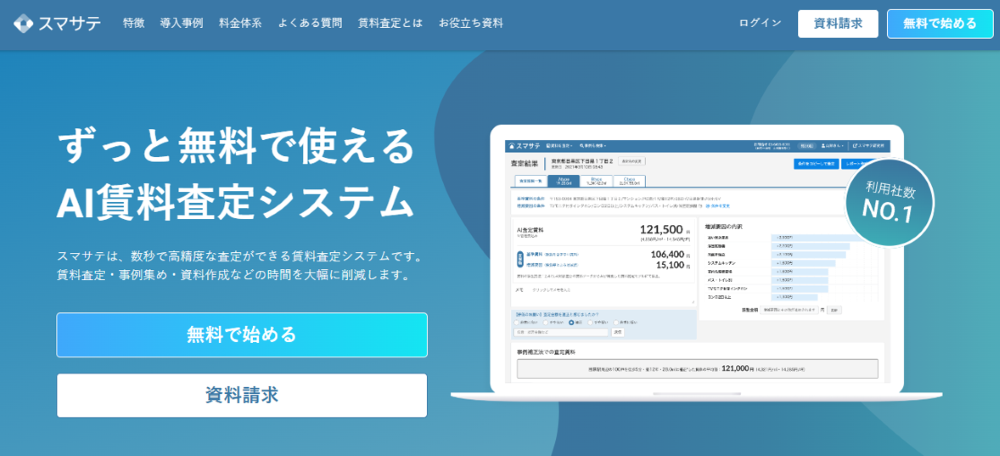The image size is (1000, 456).
Task: Click the line 賃料査定・事例集め・資料作成などの時間を大幅に削減します
Action: click(x=233, y=277)
